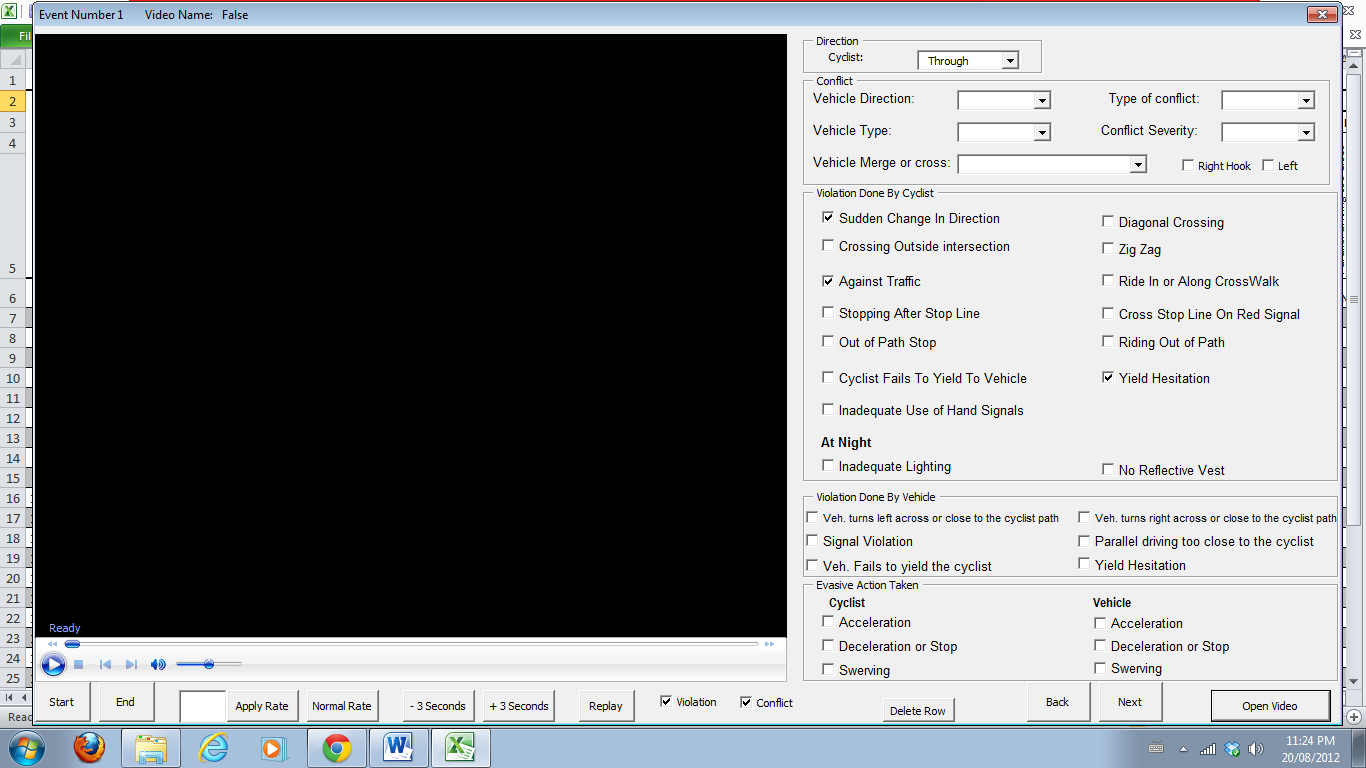Uncheck the Against Traffic checkbox
This screenshot has height=768, width=1366.
coord(828,281)
